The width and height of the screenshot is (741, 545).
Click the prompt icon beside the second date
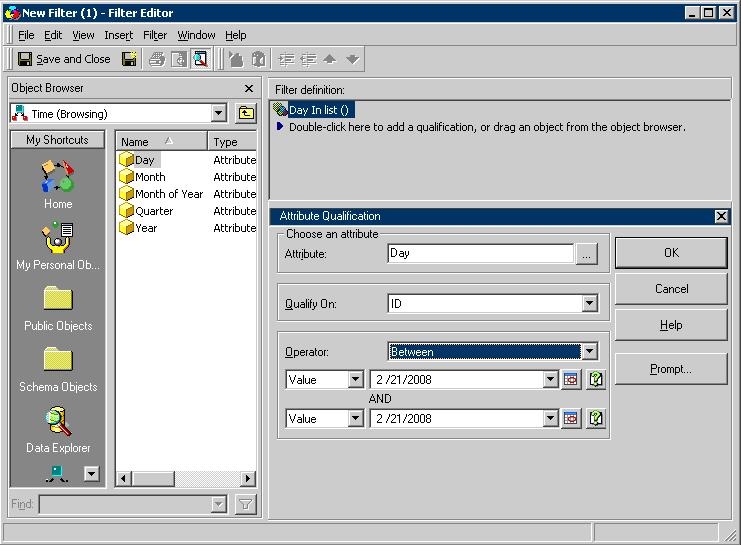pyautogui.click(x=596, y=419)
